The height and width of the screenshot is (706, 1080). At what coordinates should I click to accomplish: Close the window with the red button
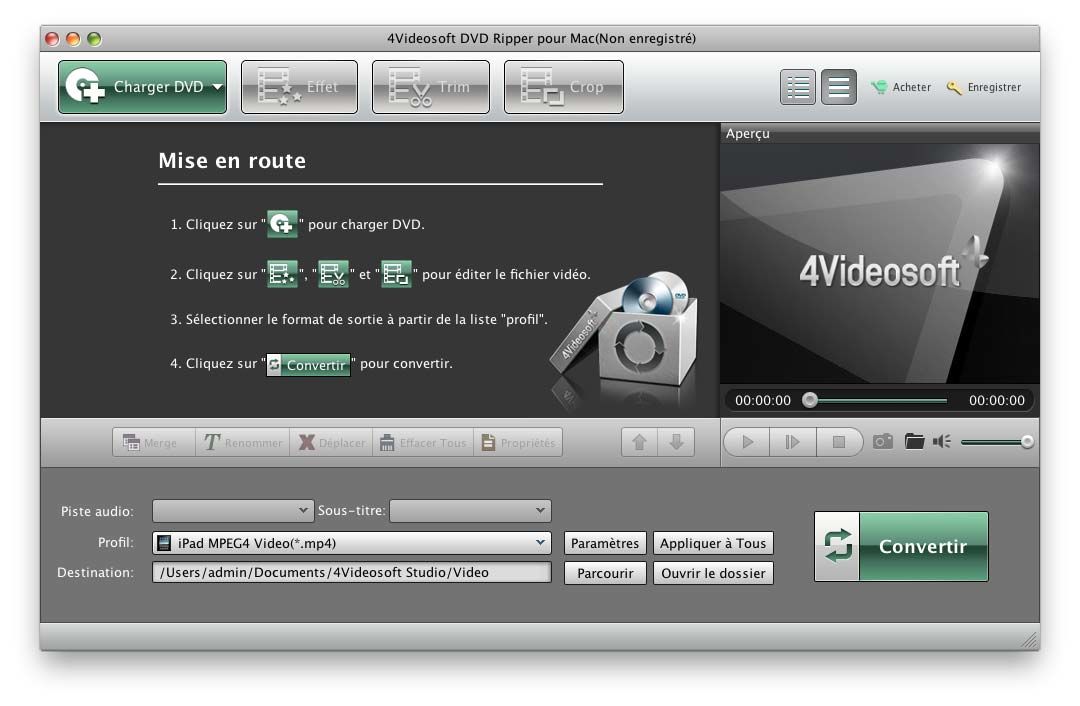[52, 39]
